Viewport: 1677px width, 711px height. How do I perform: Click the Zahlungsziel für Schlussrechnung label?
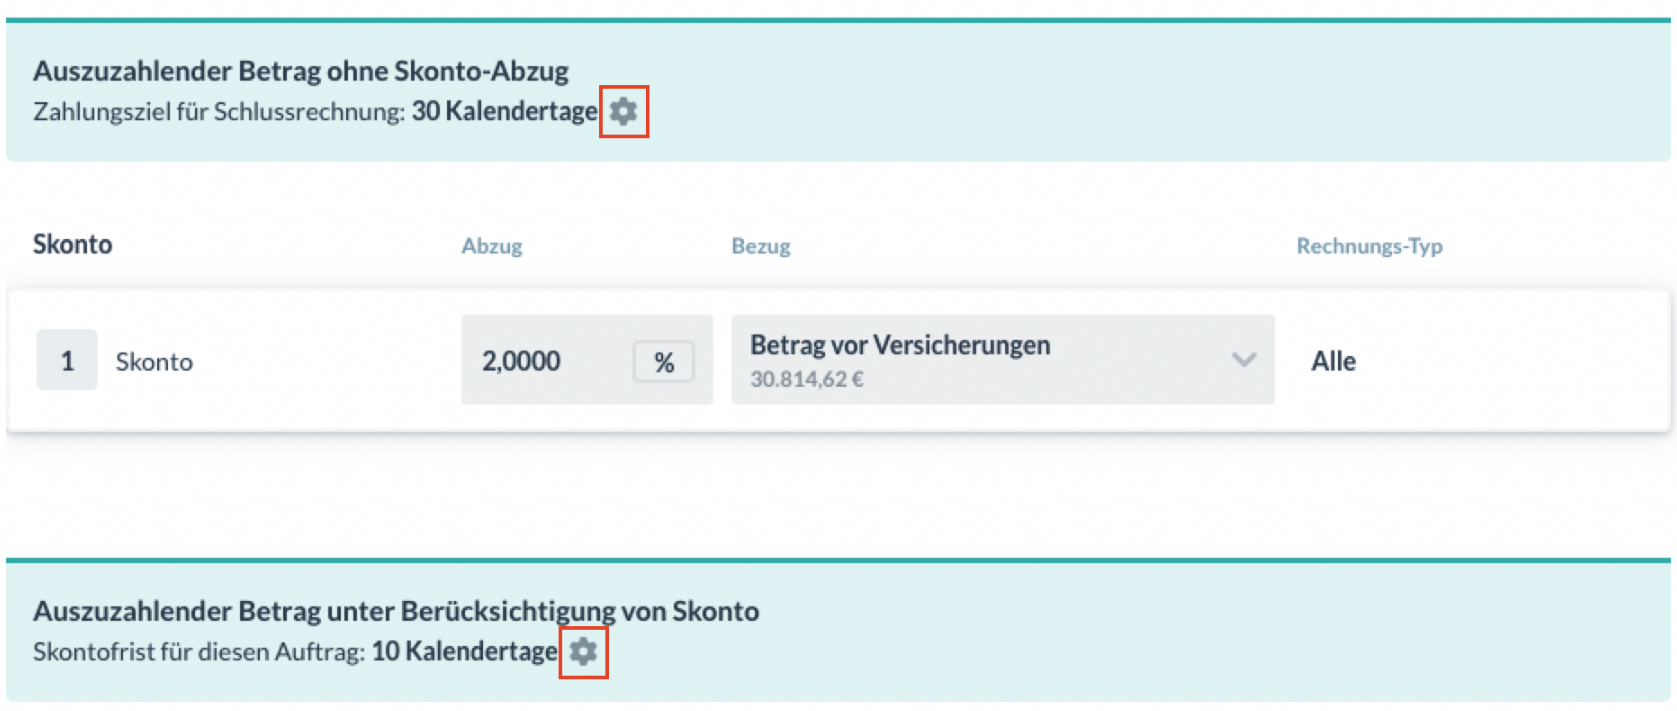pos(218,112)
